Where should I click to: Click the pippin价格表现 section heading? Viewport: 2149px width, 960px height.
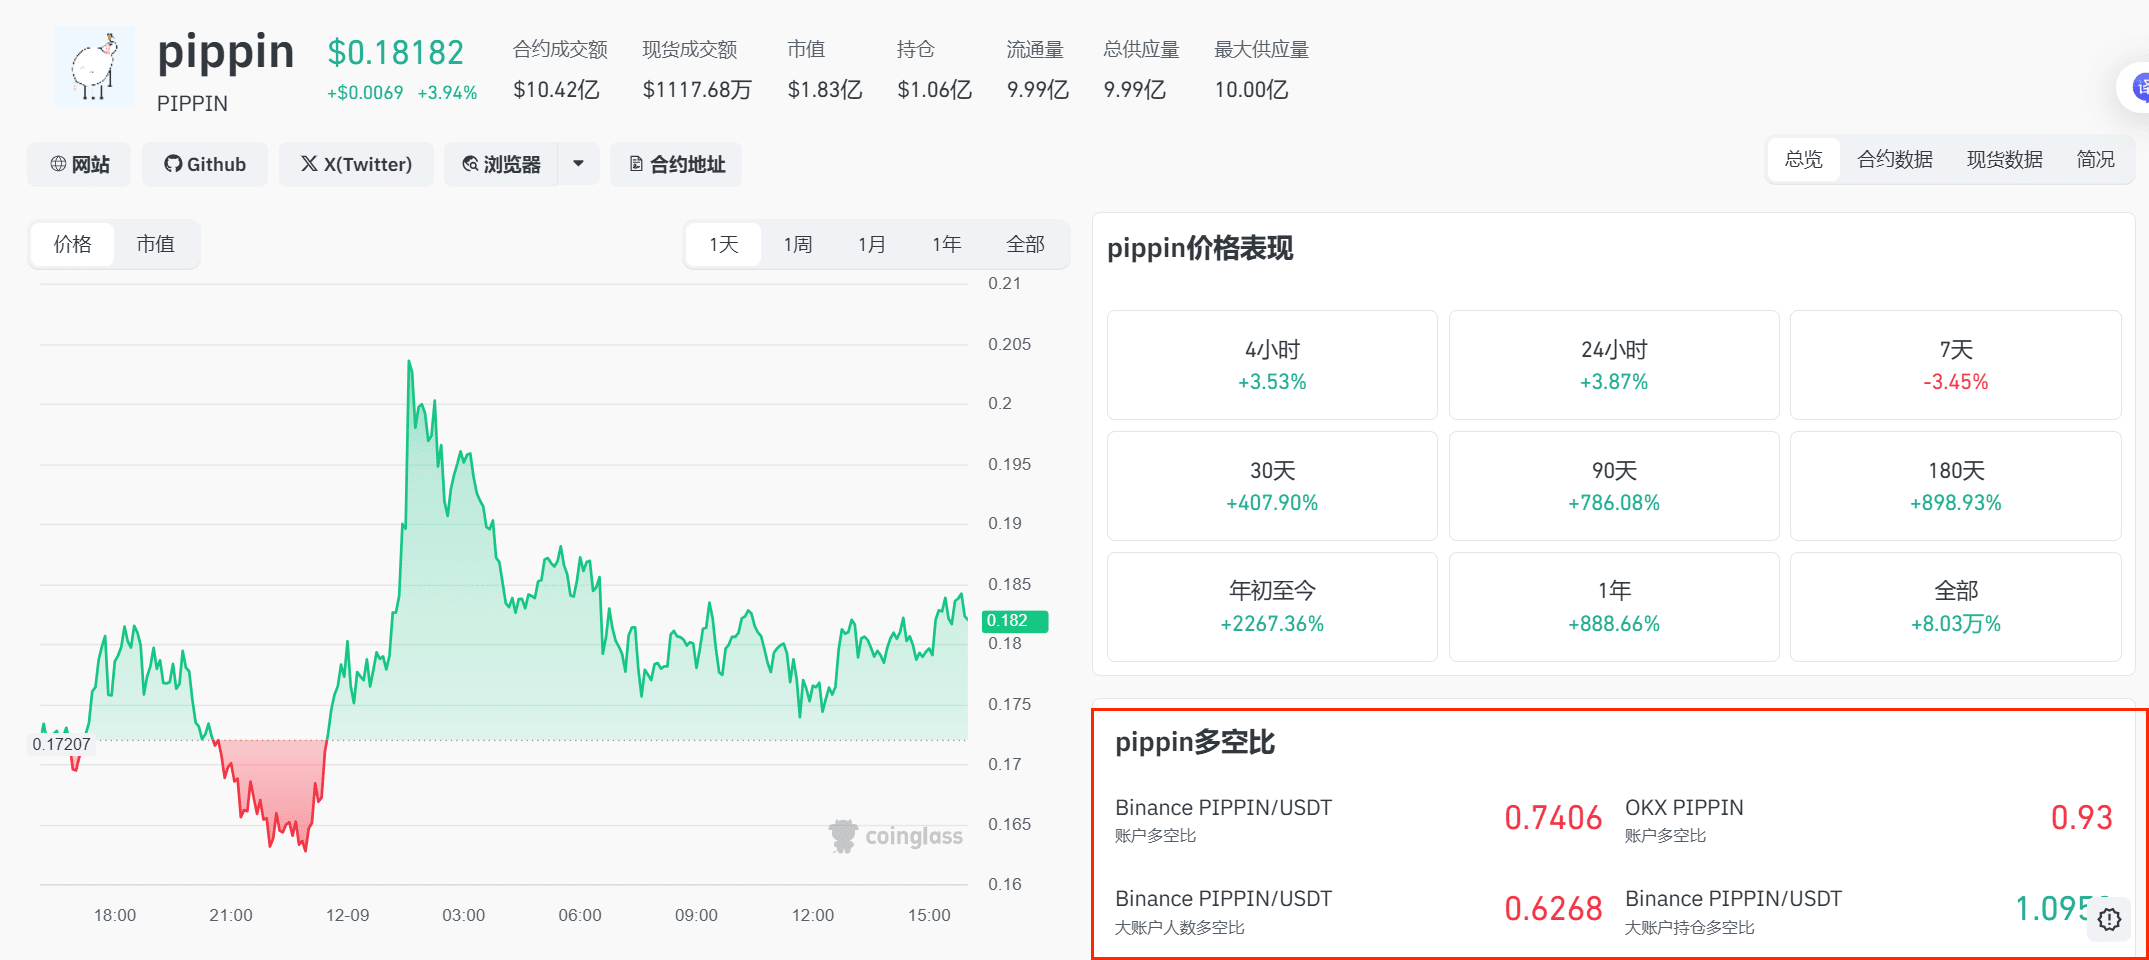(x=1200, y=248)
